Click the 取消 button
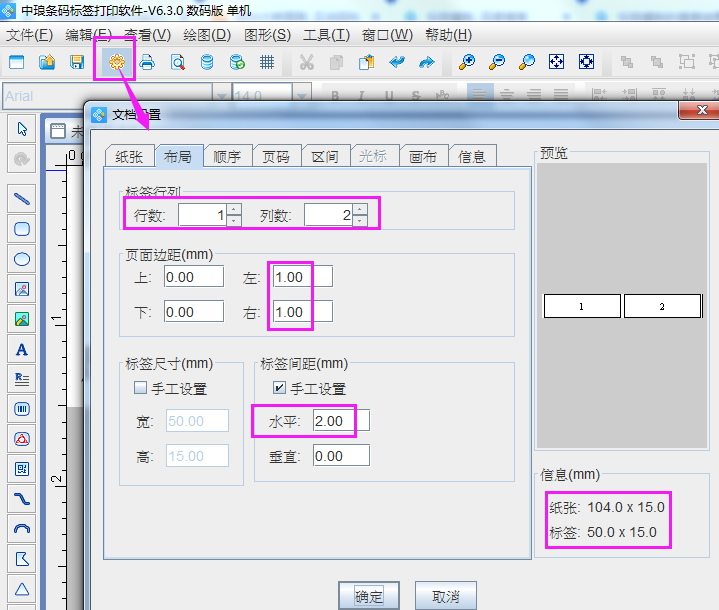719x610 pixels. pos(445,596)
